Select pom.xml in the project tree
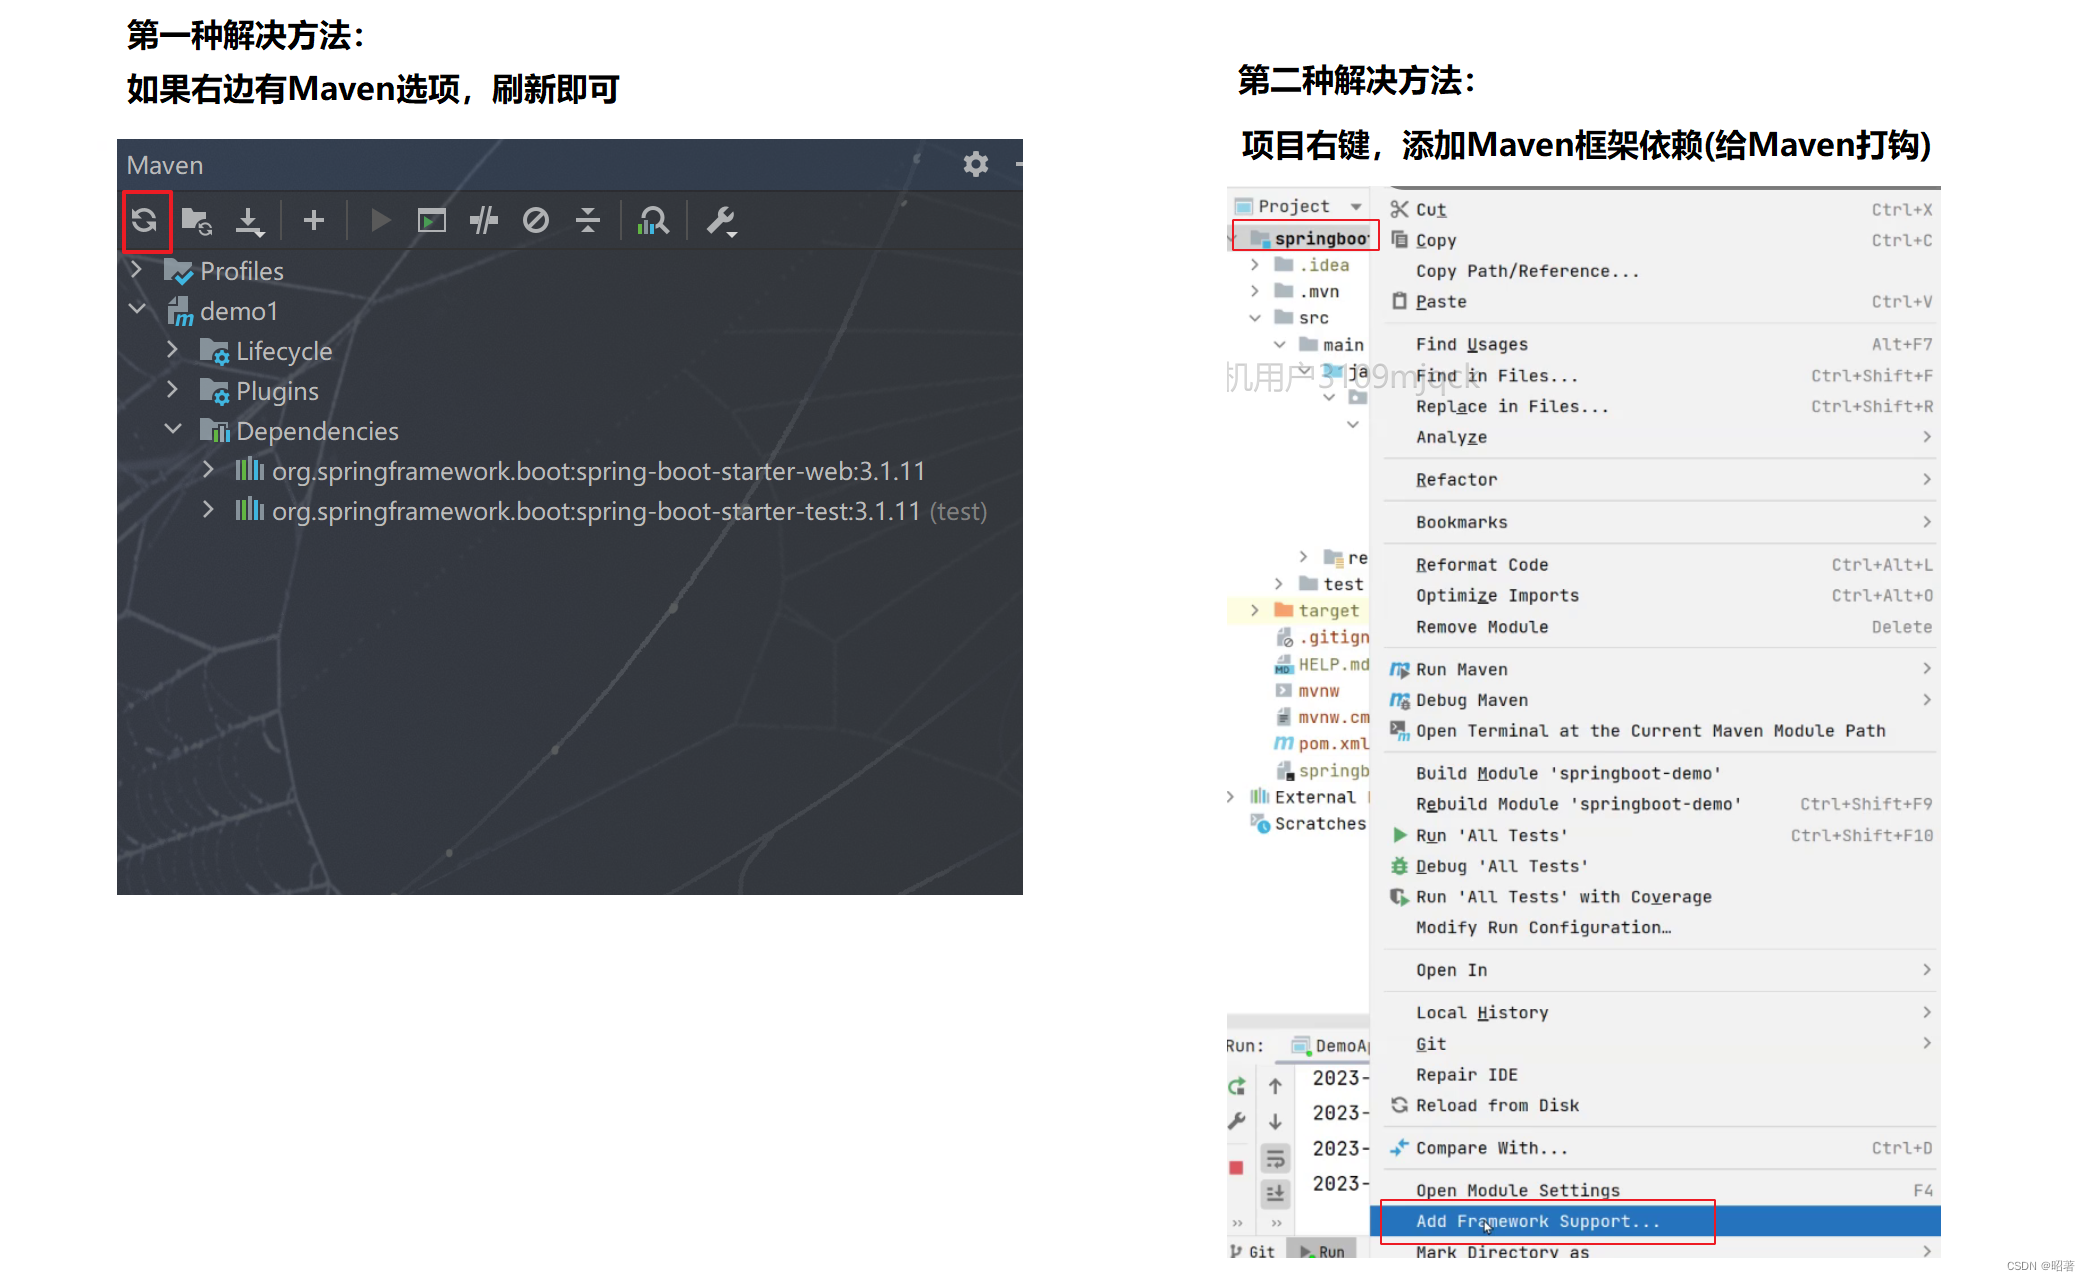This screenshot has width=2090, height=1281. pyautogui.click(x=1332, y=744)
